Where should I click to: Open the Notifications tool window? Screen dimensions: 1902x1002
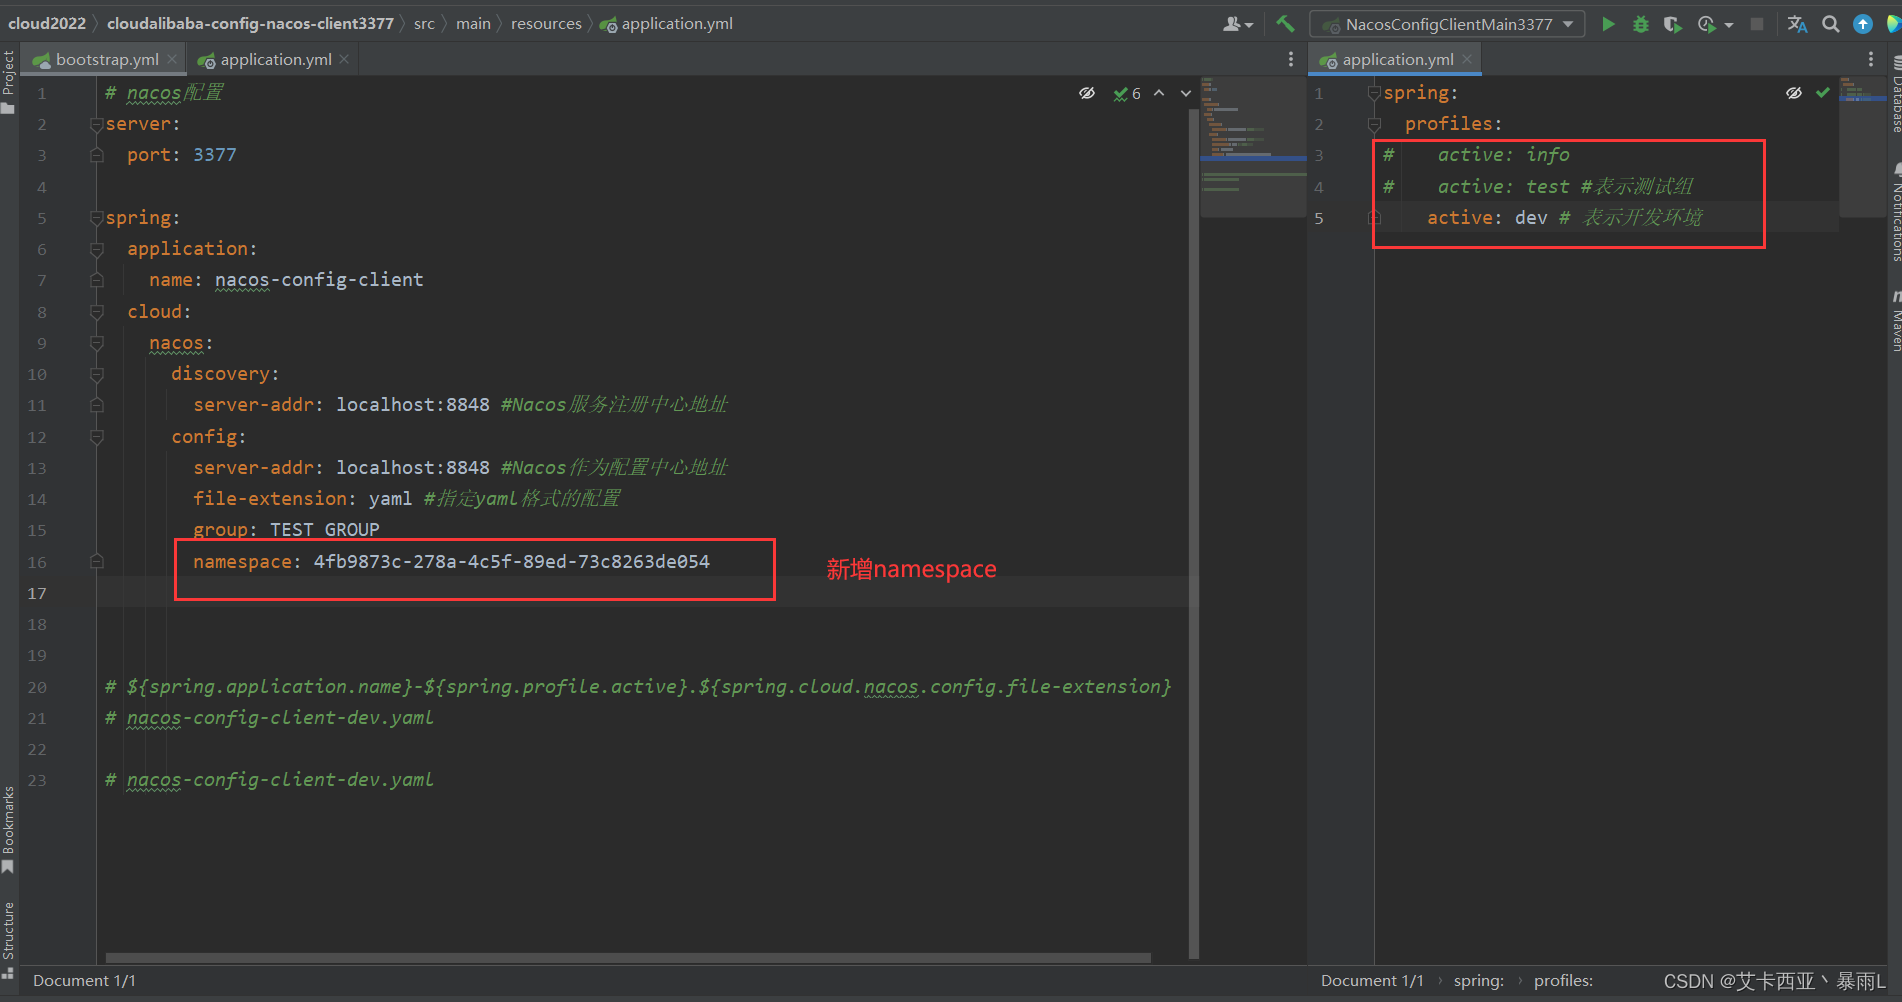pyautogui.click(x=1895, y=212)
